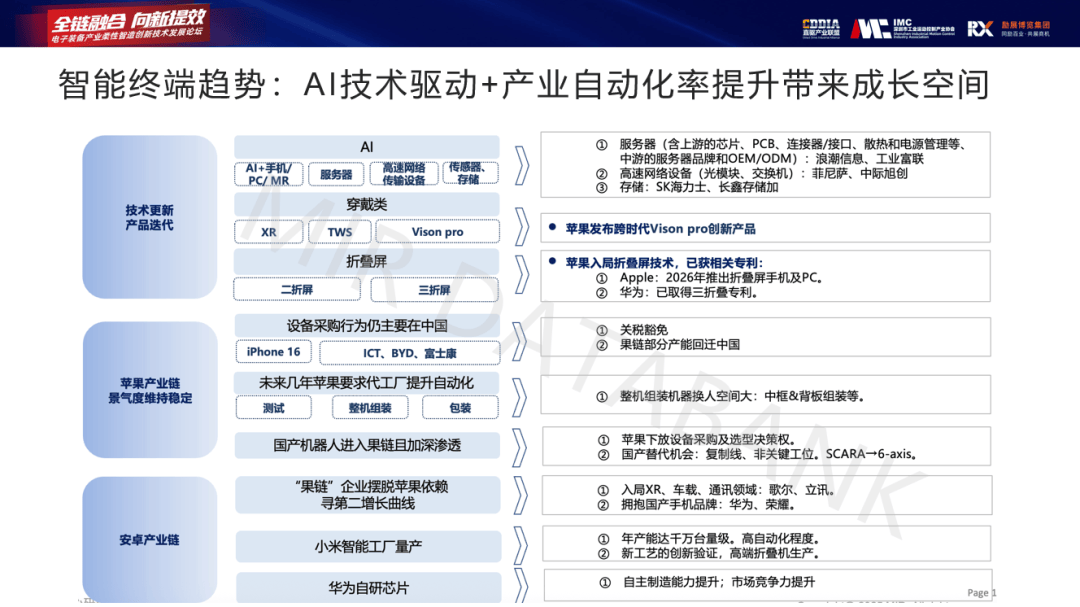Click the 穿戴类 section header
This screenshot has width=1080, height=607.
point(366,204)
